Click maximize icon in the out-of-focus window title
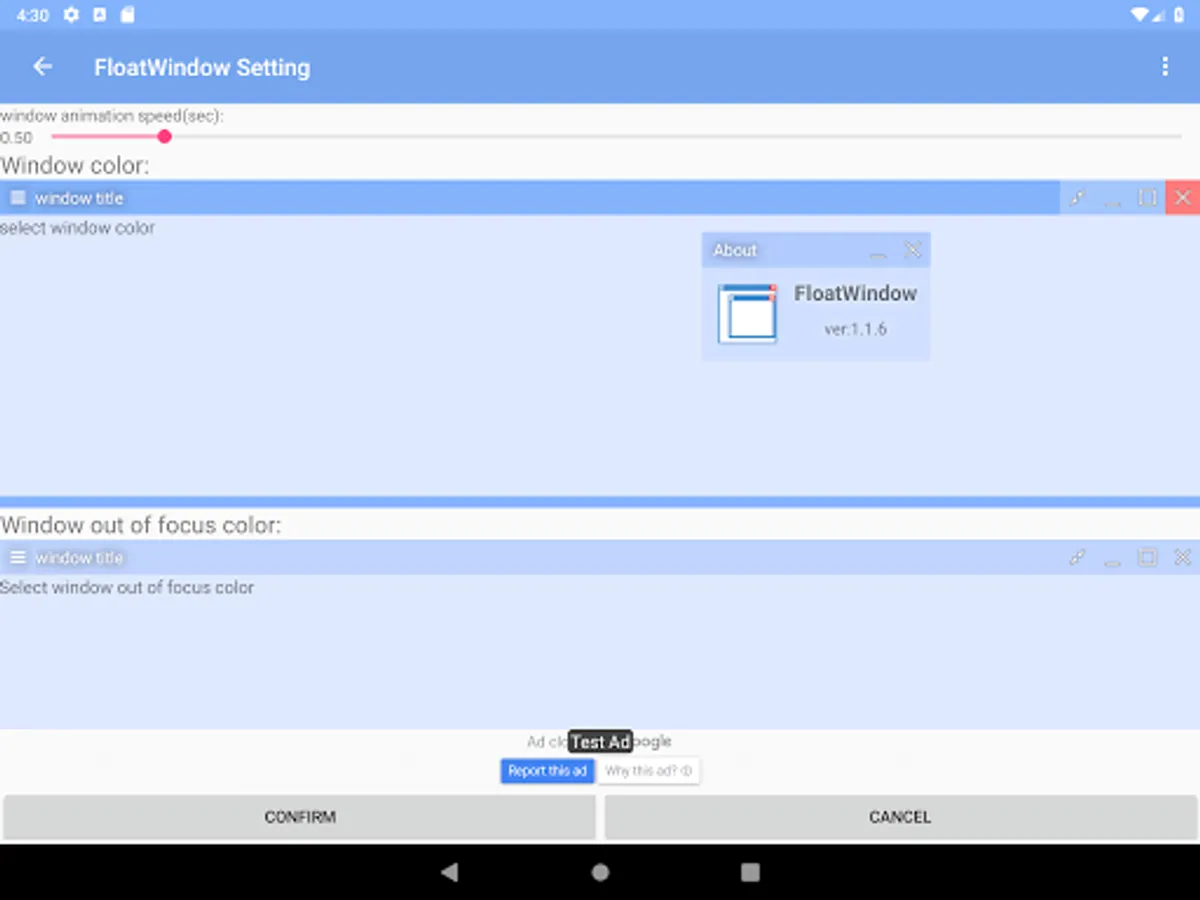The image size is (1200, 900). pyautogui.click(x=1147, y=557)
